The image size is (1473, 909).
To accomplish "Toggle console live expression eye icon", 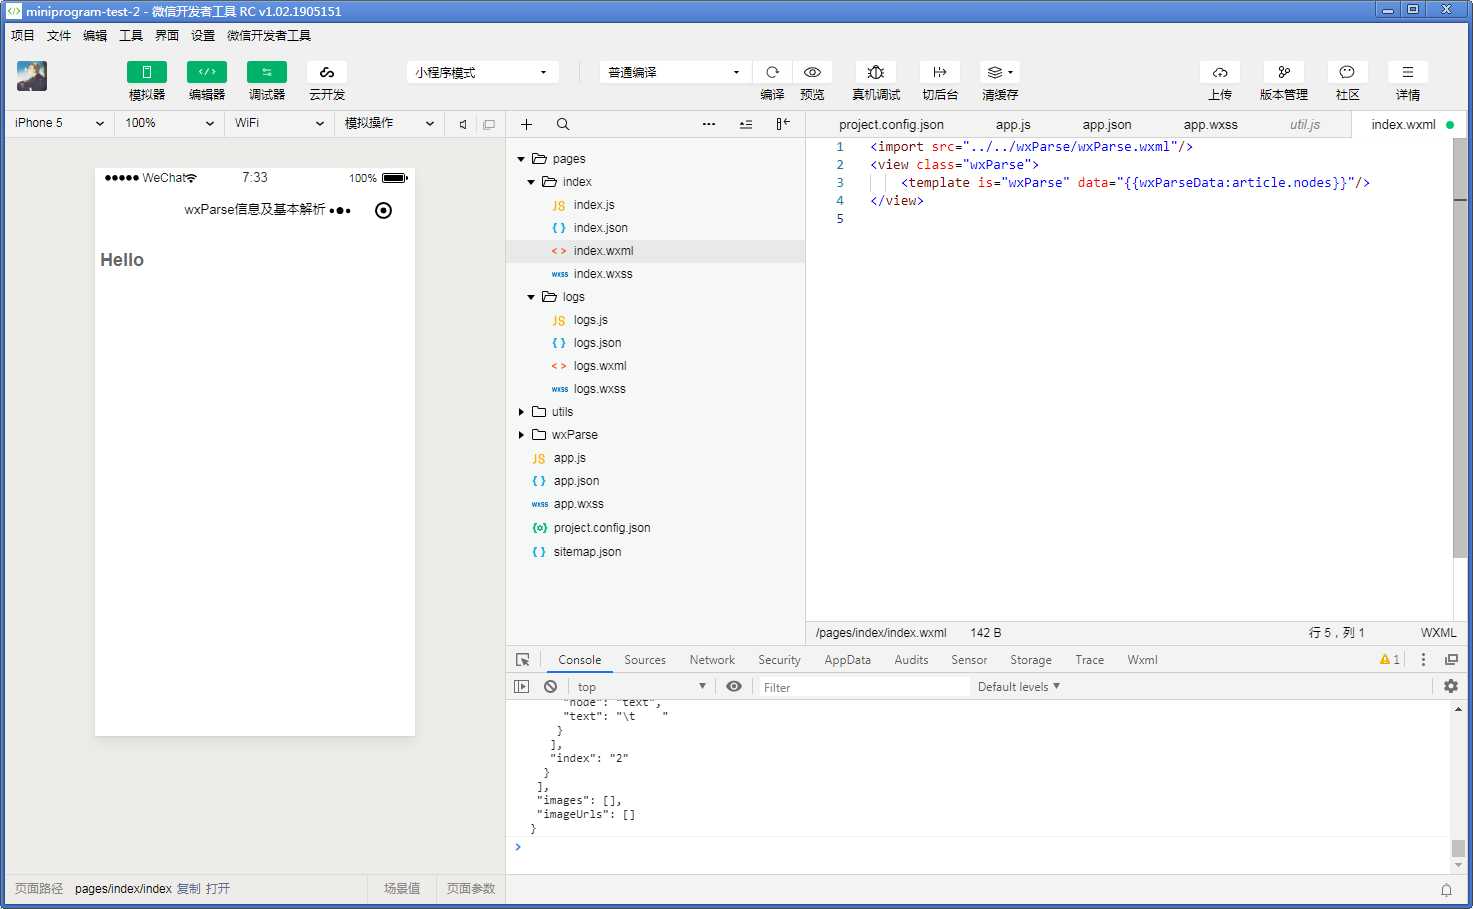I will (x=734, y=687).
